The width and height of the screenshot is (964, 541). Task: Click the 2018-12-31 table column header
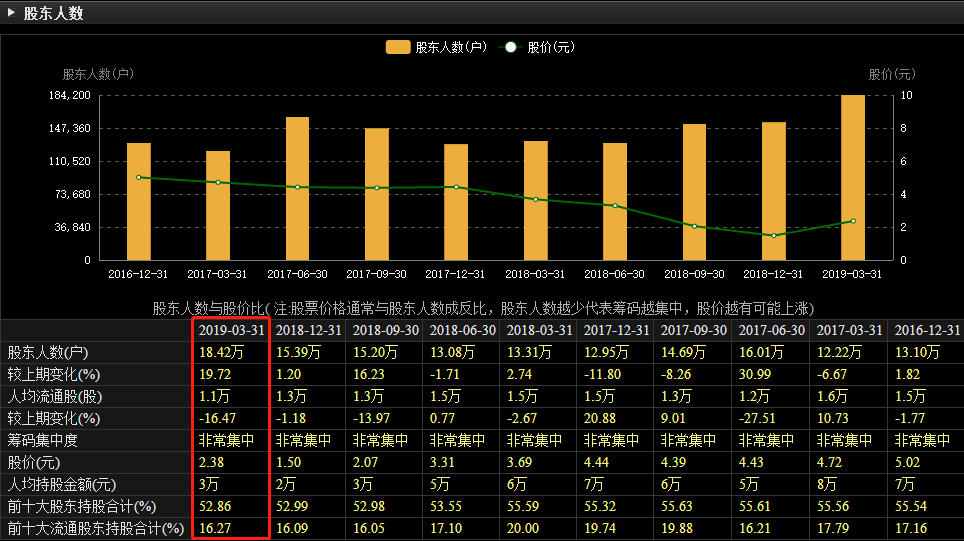coord(308,330)
